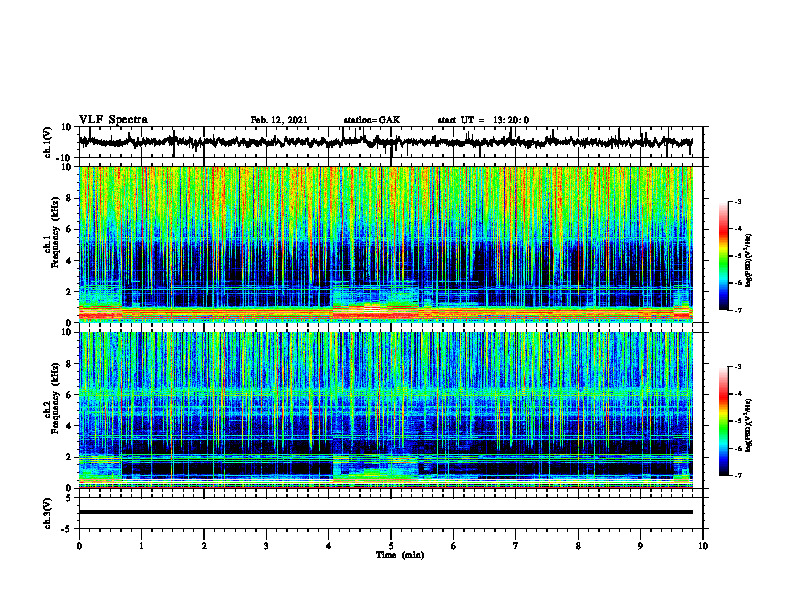The height and width of the screenshot is (612, 792).
Task: Click the "Time (min)" x-axis label
Action: point(400,555)
